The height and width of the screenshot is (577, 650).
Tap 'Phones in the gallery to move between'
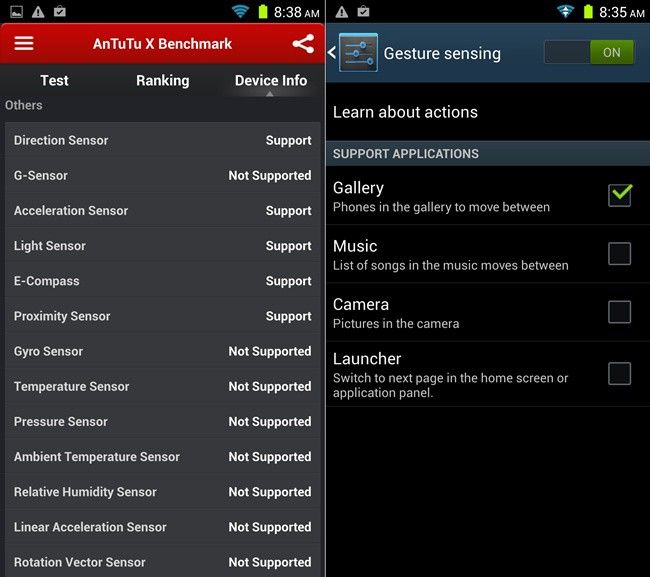441,207
